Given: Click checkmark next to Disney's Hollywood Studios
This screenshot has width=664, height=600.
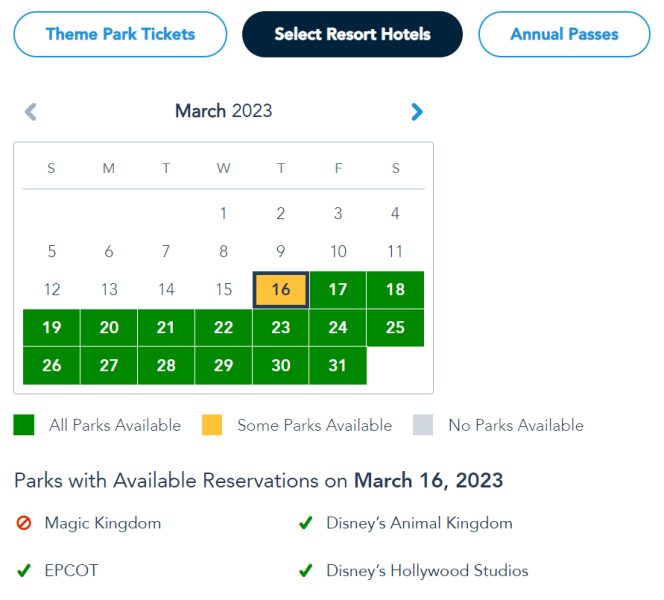Looking at the screenshot, I should pos(306,571).
